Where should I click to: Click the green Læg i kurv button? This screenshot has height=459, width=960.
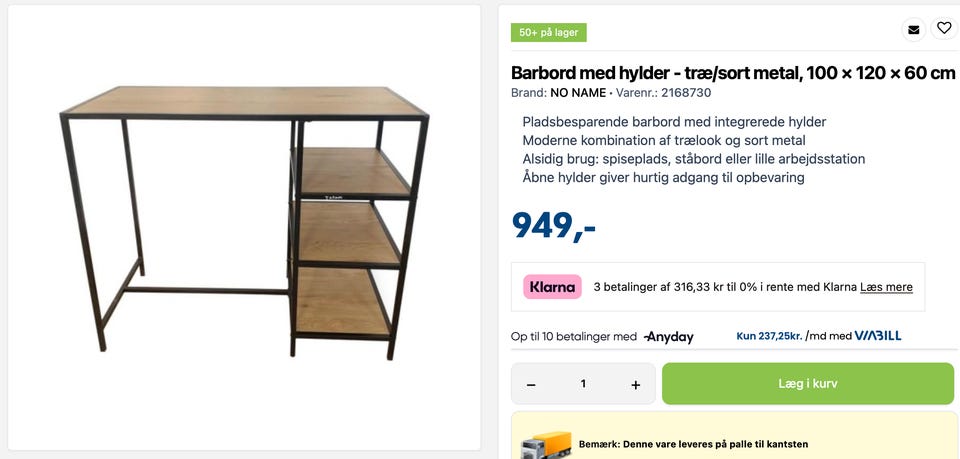[x=808, y=384]
